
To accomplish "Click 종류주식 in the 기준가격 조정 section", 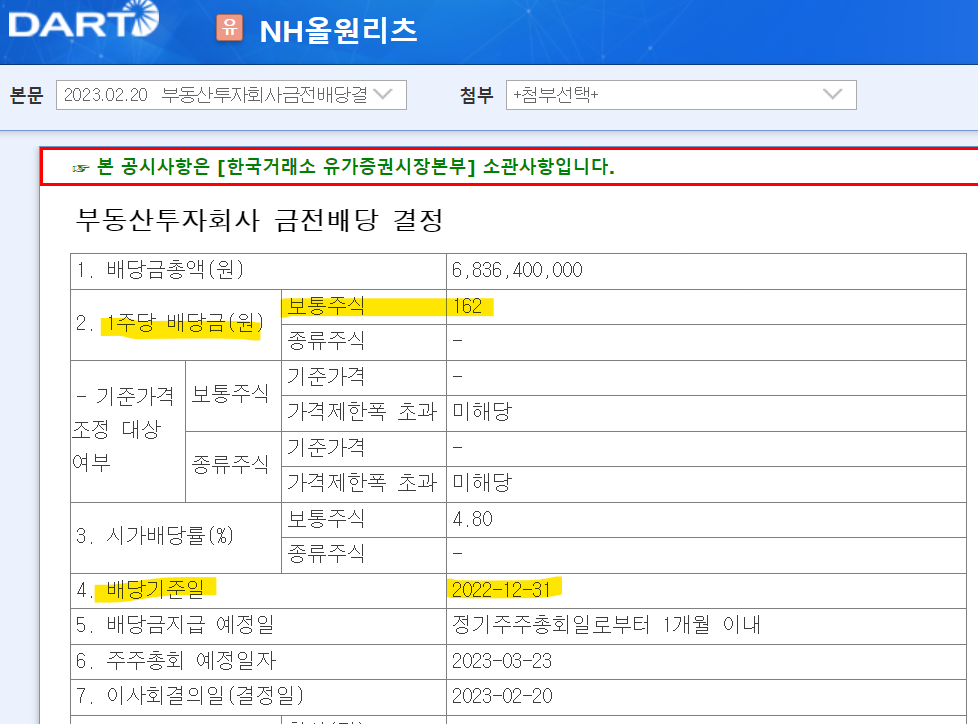I will coord(230,465).
